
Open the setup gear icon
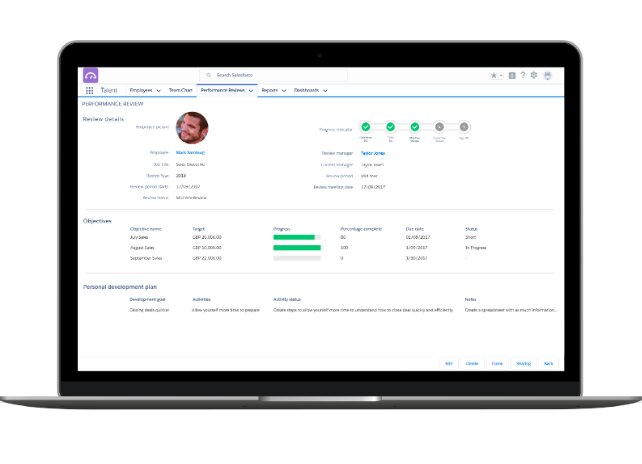click(x=534, y=75)
